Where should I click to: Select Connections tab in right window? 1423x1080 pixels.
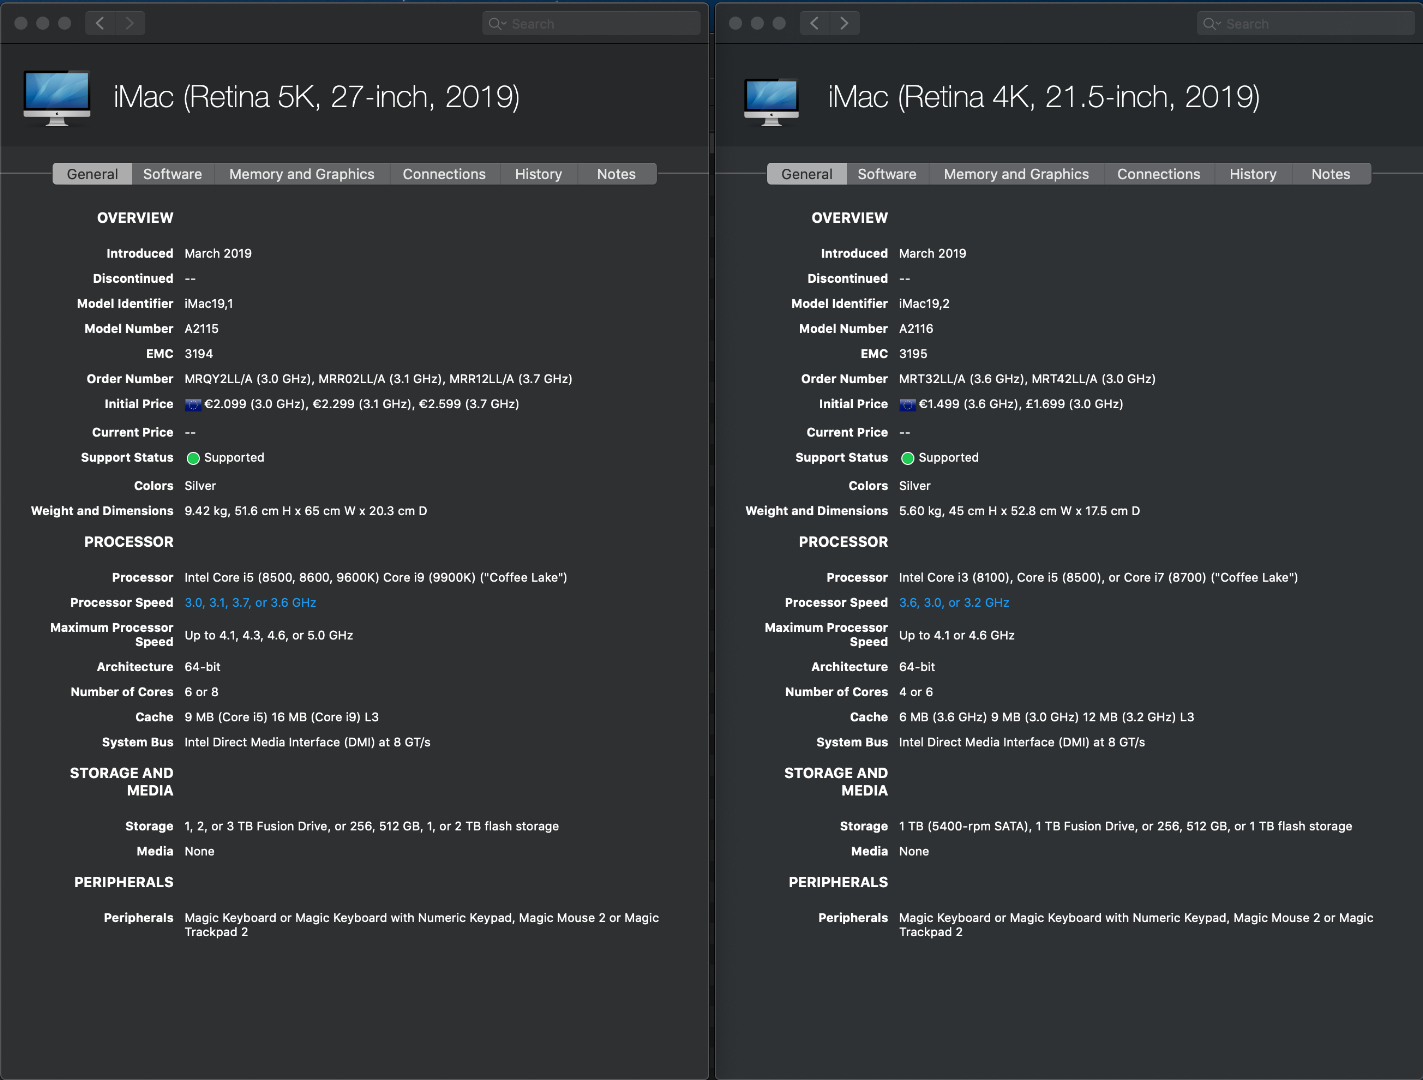(x=1158, y=174)
